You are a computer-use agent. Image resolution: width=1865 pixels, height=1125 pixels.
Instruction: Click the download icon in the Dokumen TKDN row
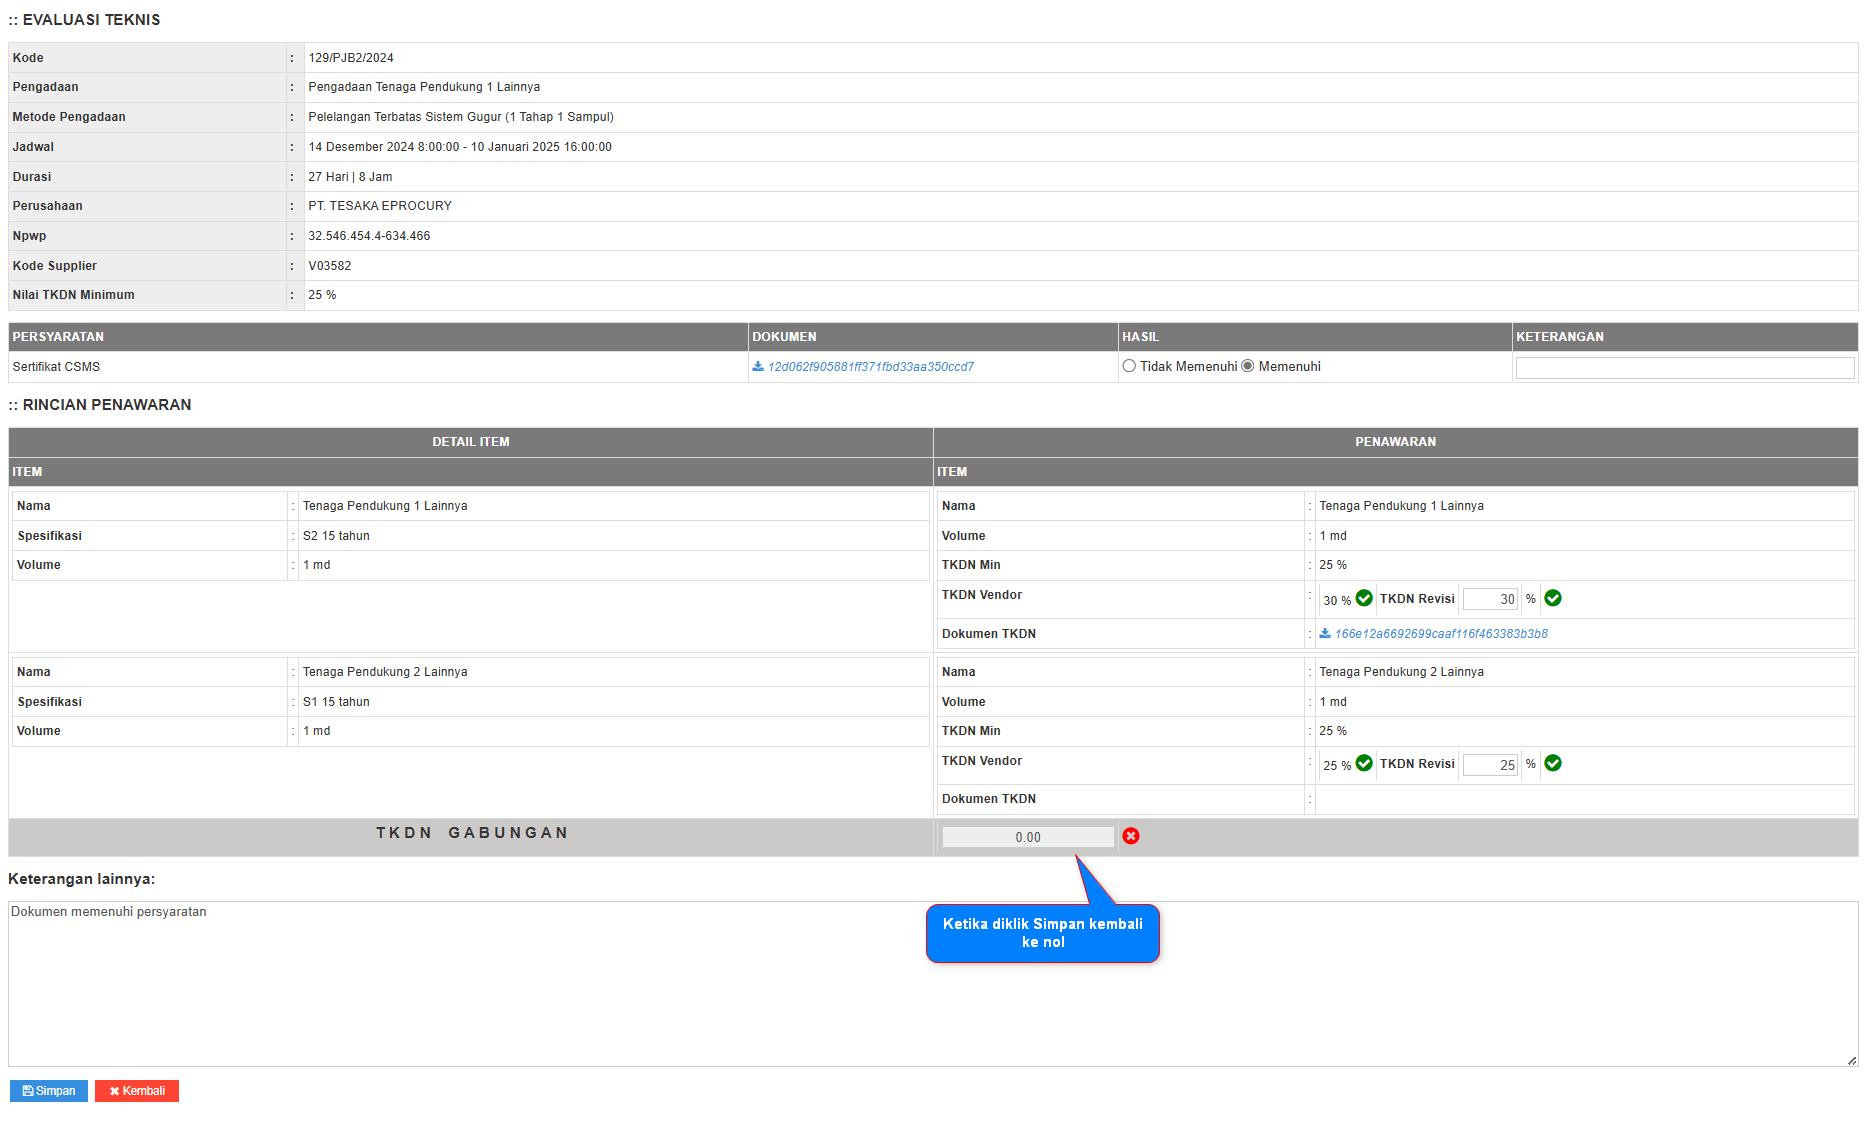coord(1325,633)
